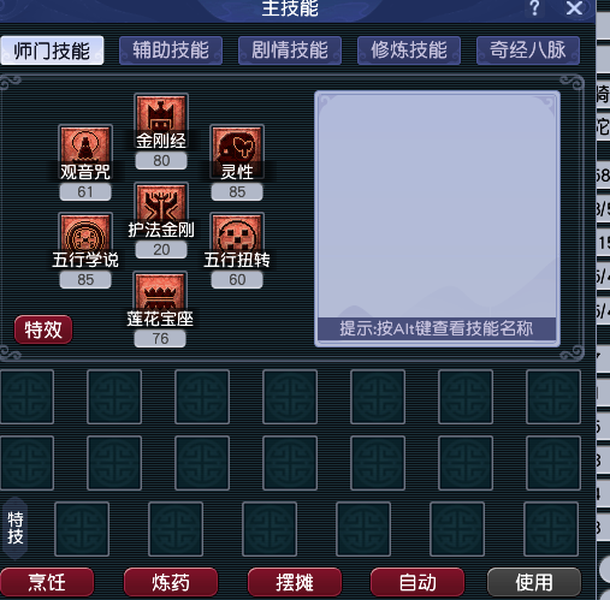Open the 修炼技能 tab
610x600 pixels.
pos(409,50)
